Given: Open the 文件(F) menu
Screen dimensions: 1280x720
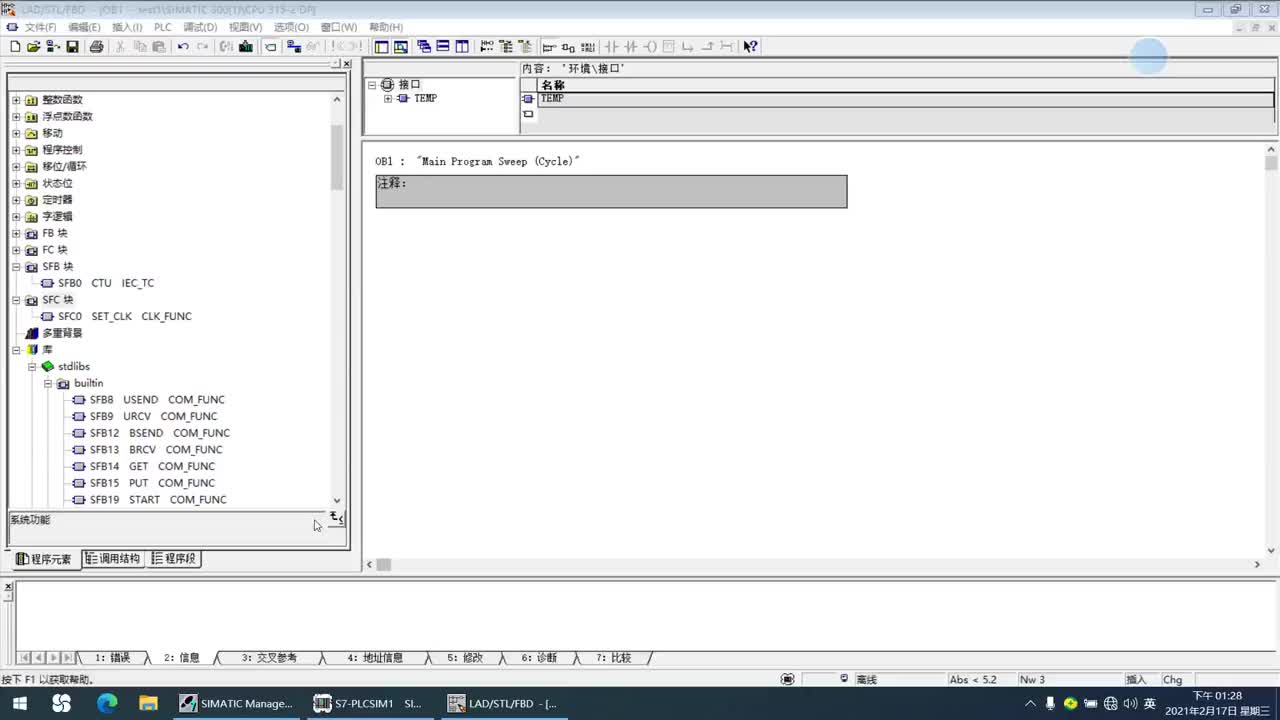Looking at the screenshot, I should [x=40, y=27].
